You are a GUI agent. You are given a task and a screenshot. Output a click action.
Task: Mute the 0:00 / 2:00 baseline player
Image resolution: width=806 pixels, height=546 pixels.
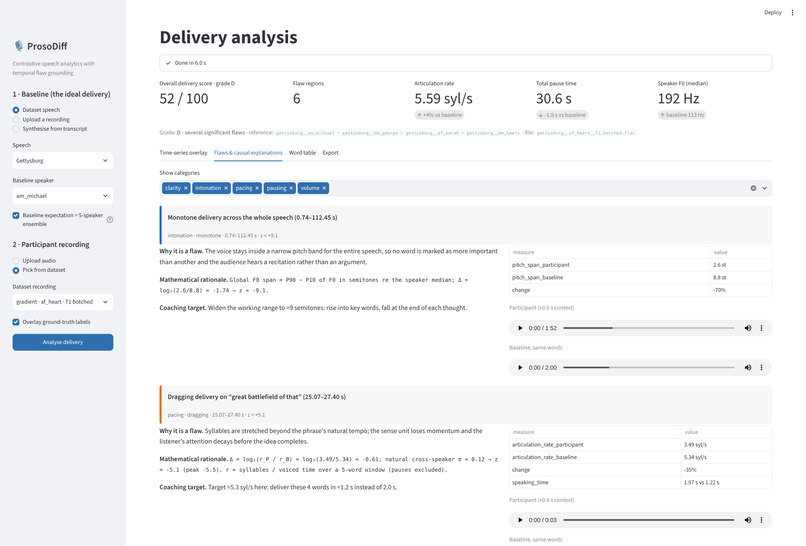pos(748,368)
